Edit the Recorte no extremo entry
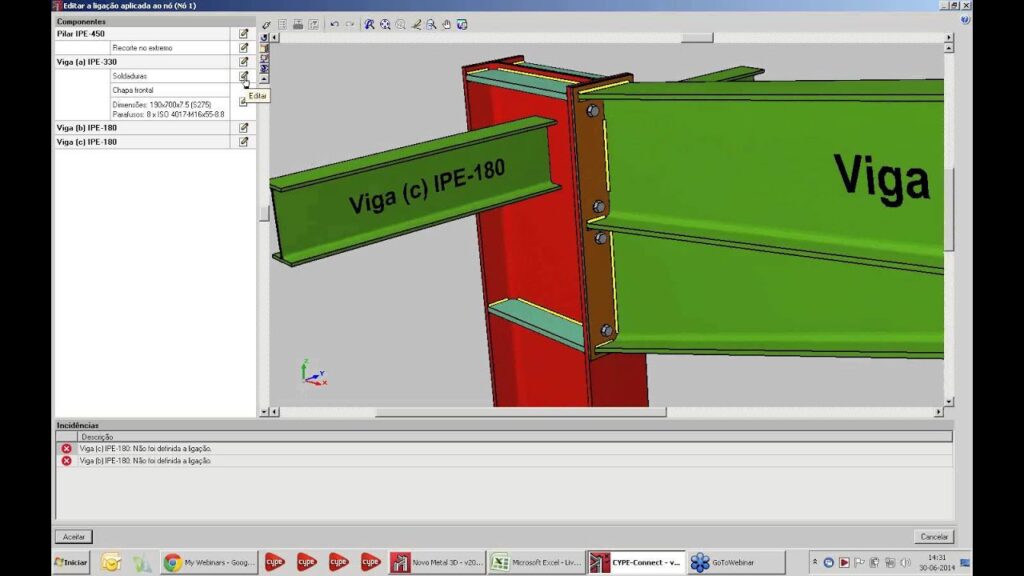1024x576 pixels. click(243, 48)
